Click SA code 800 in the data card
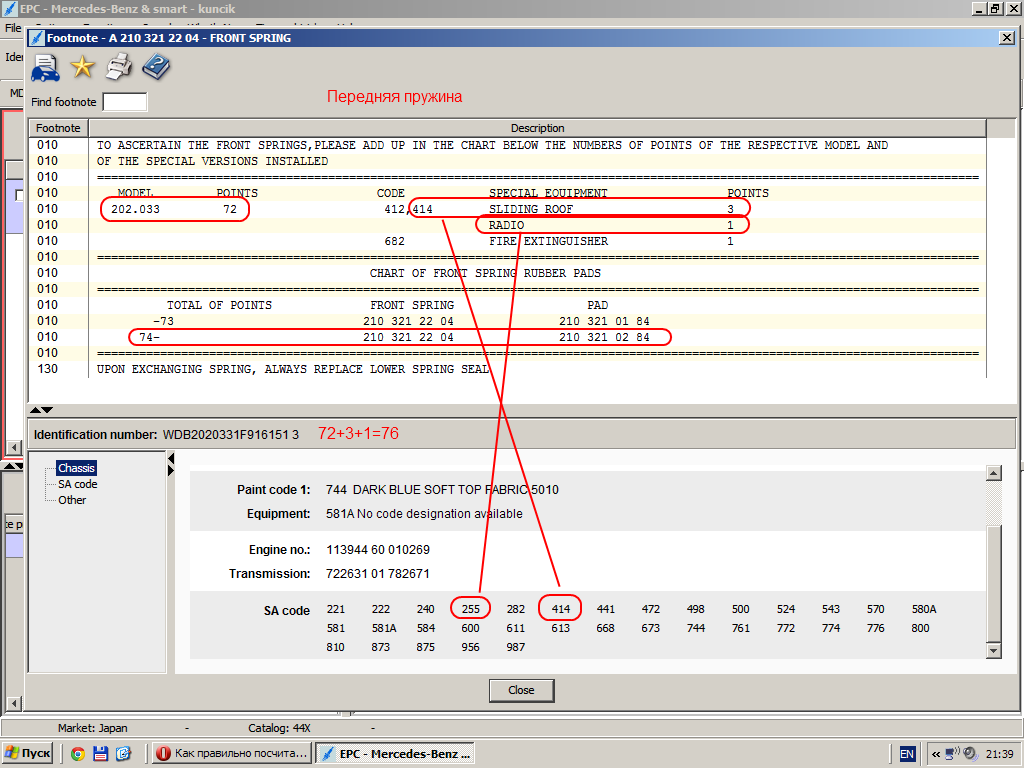The width and height of the screenshot is (1024, 768). pyautogui.click(x=920, y=628)
